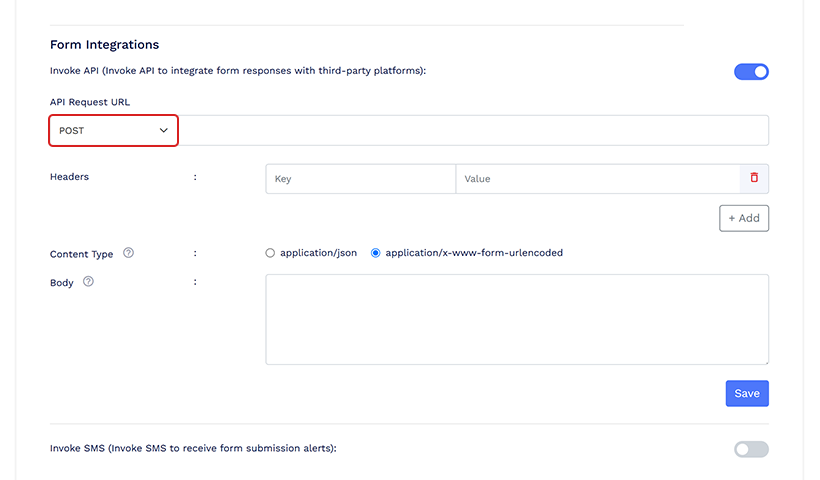Click the Invoke API description text
This screenshot has width=820, height=480.
[x=238, y=70]
